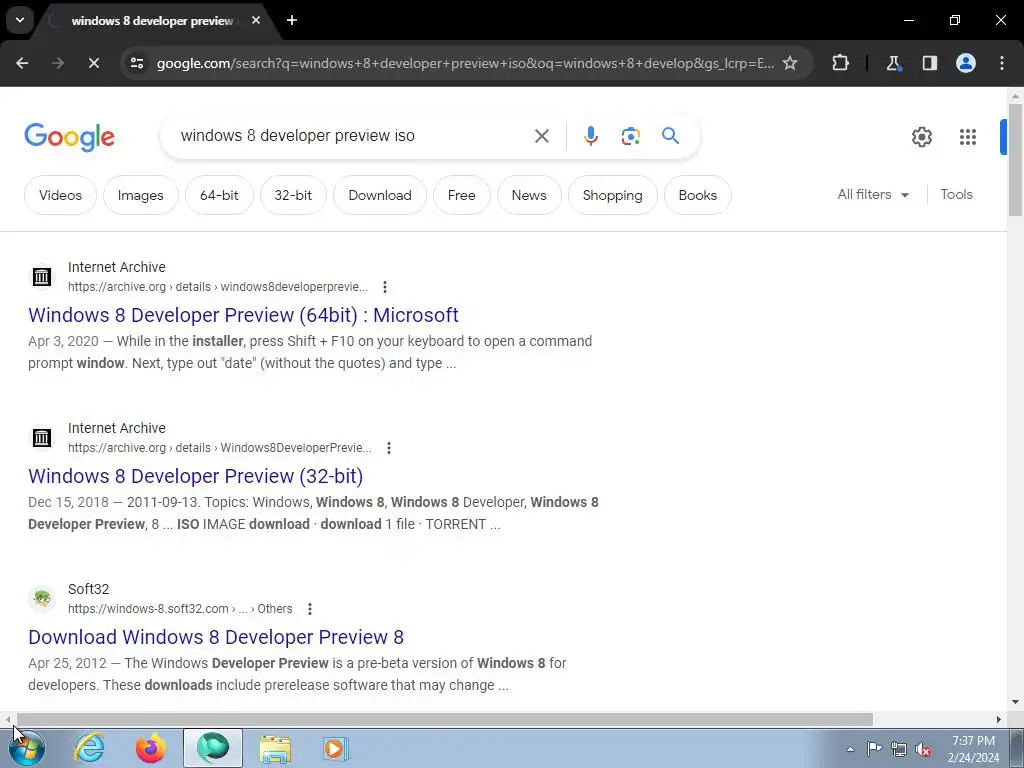Submit search with magnifier icon
The height and width of the screenshot is (768, 1024).
pos(671,136)
